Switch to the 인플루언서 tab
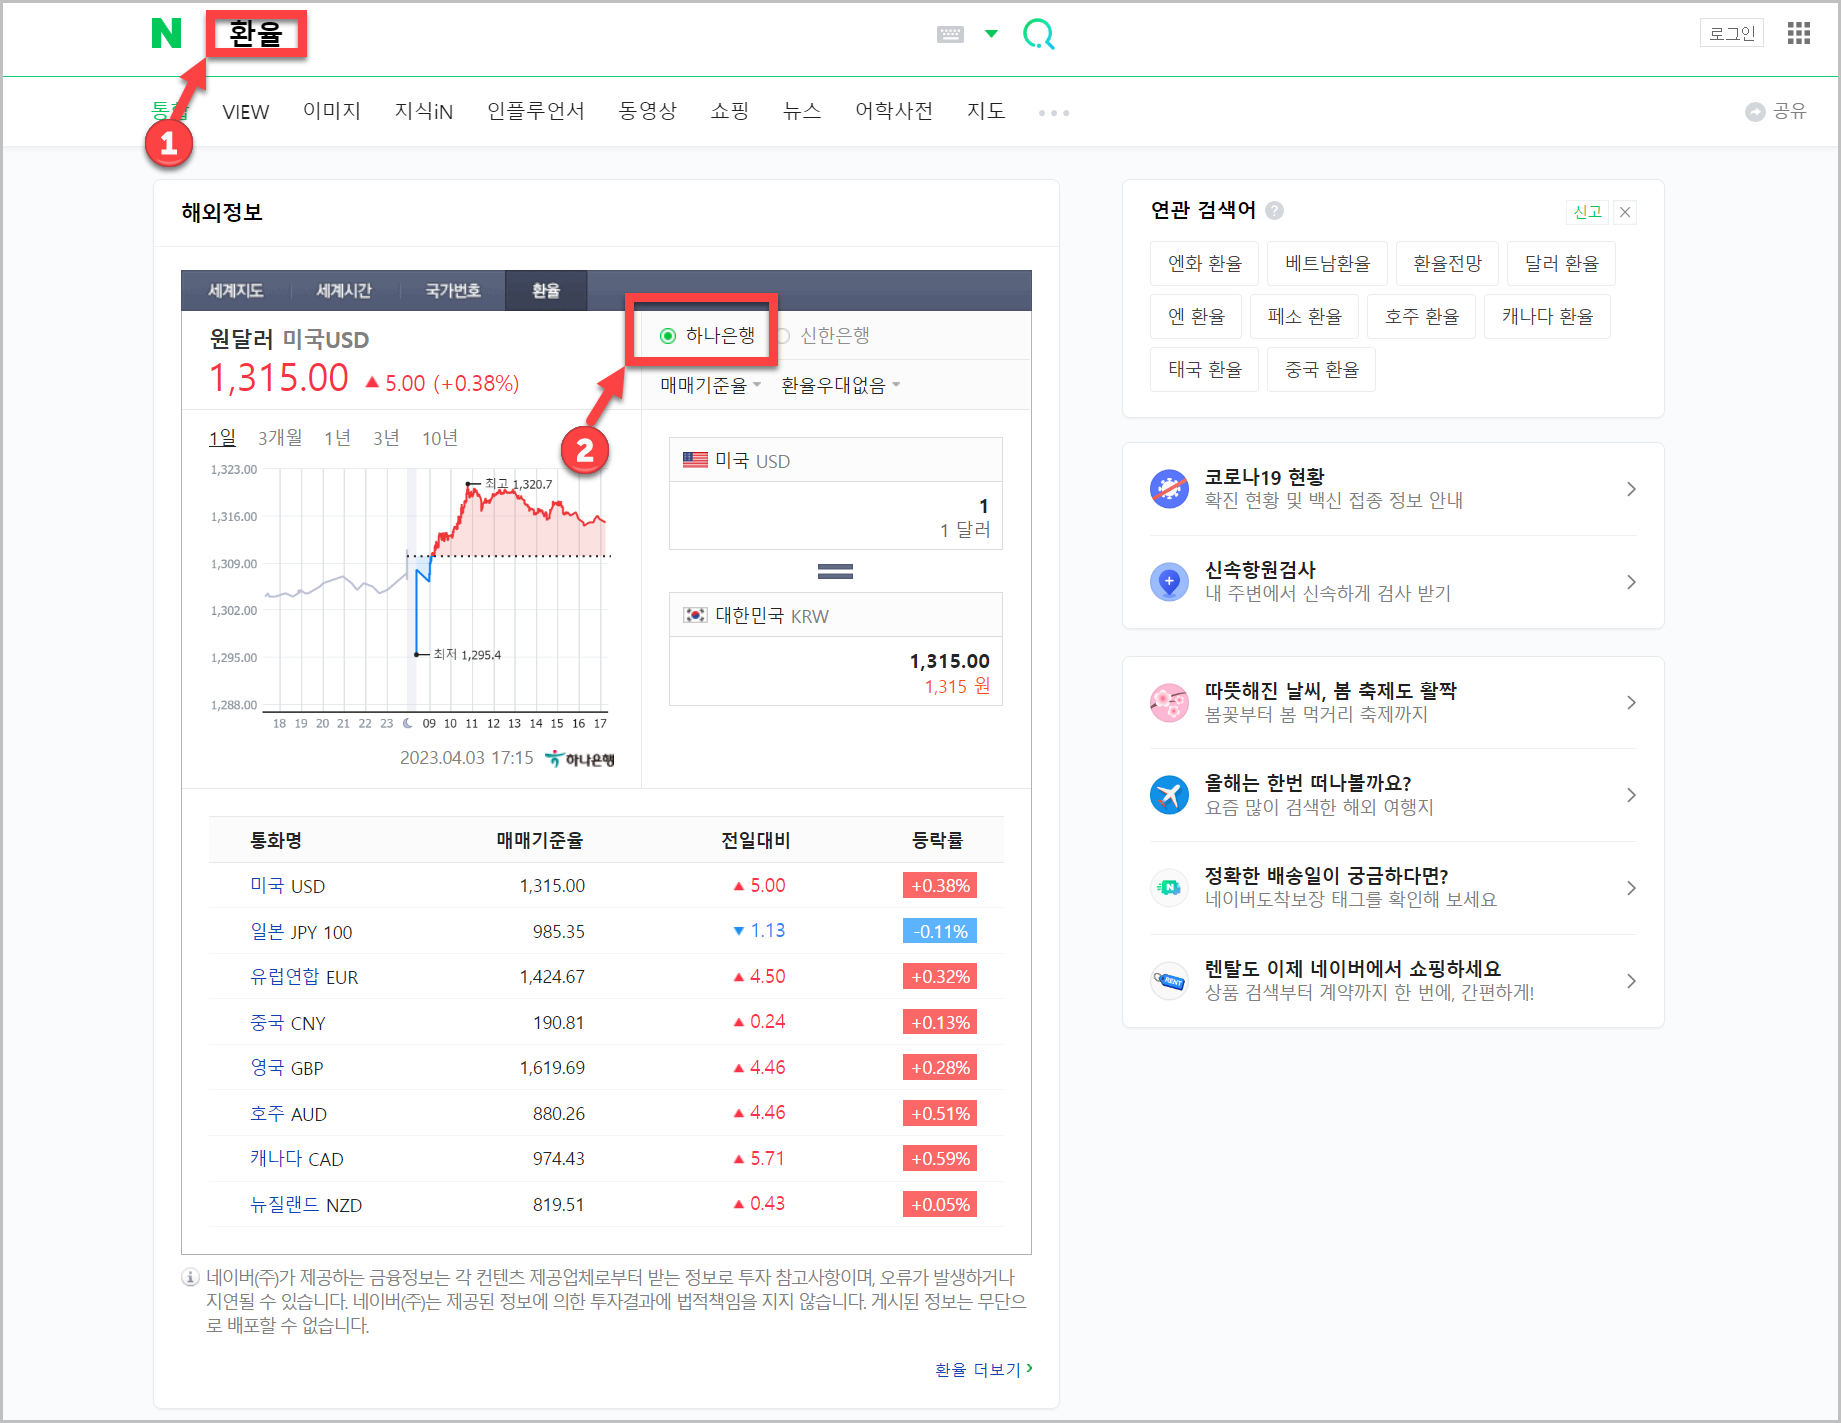 [x=536, y=111]
